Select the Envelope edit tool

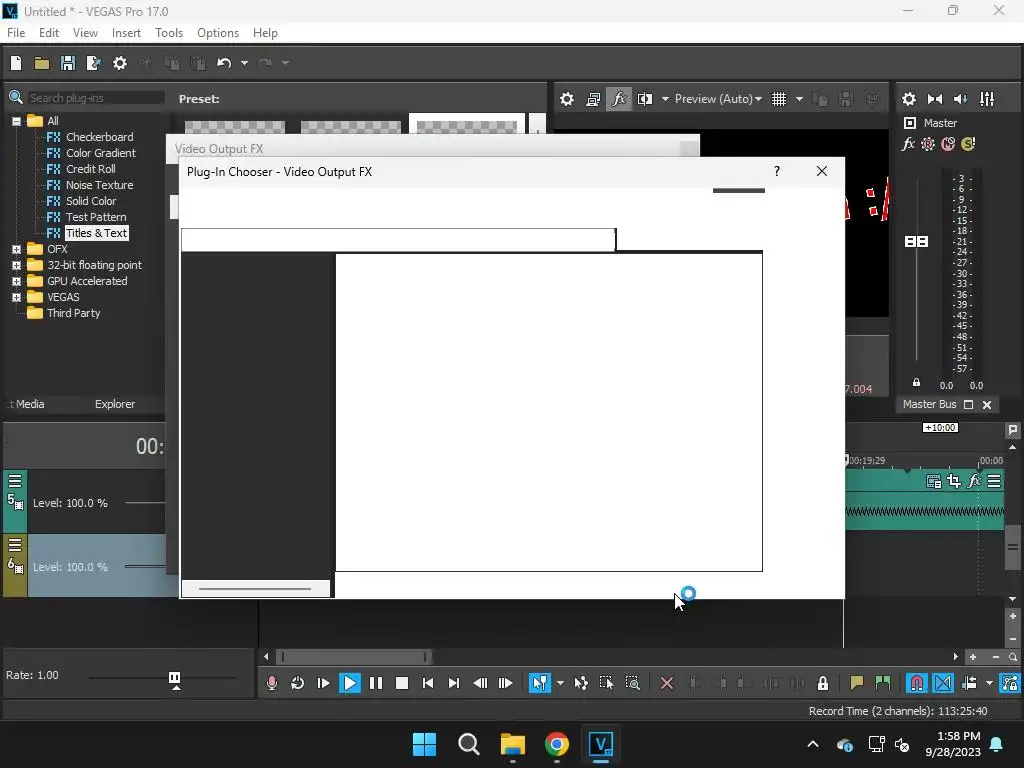pyautogui.click(x=581, y=683)
